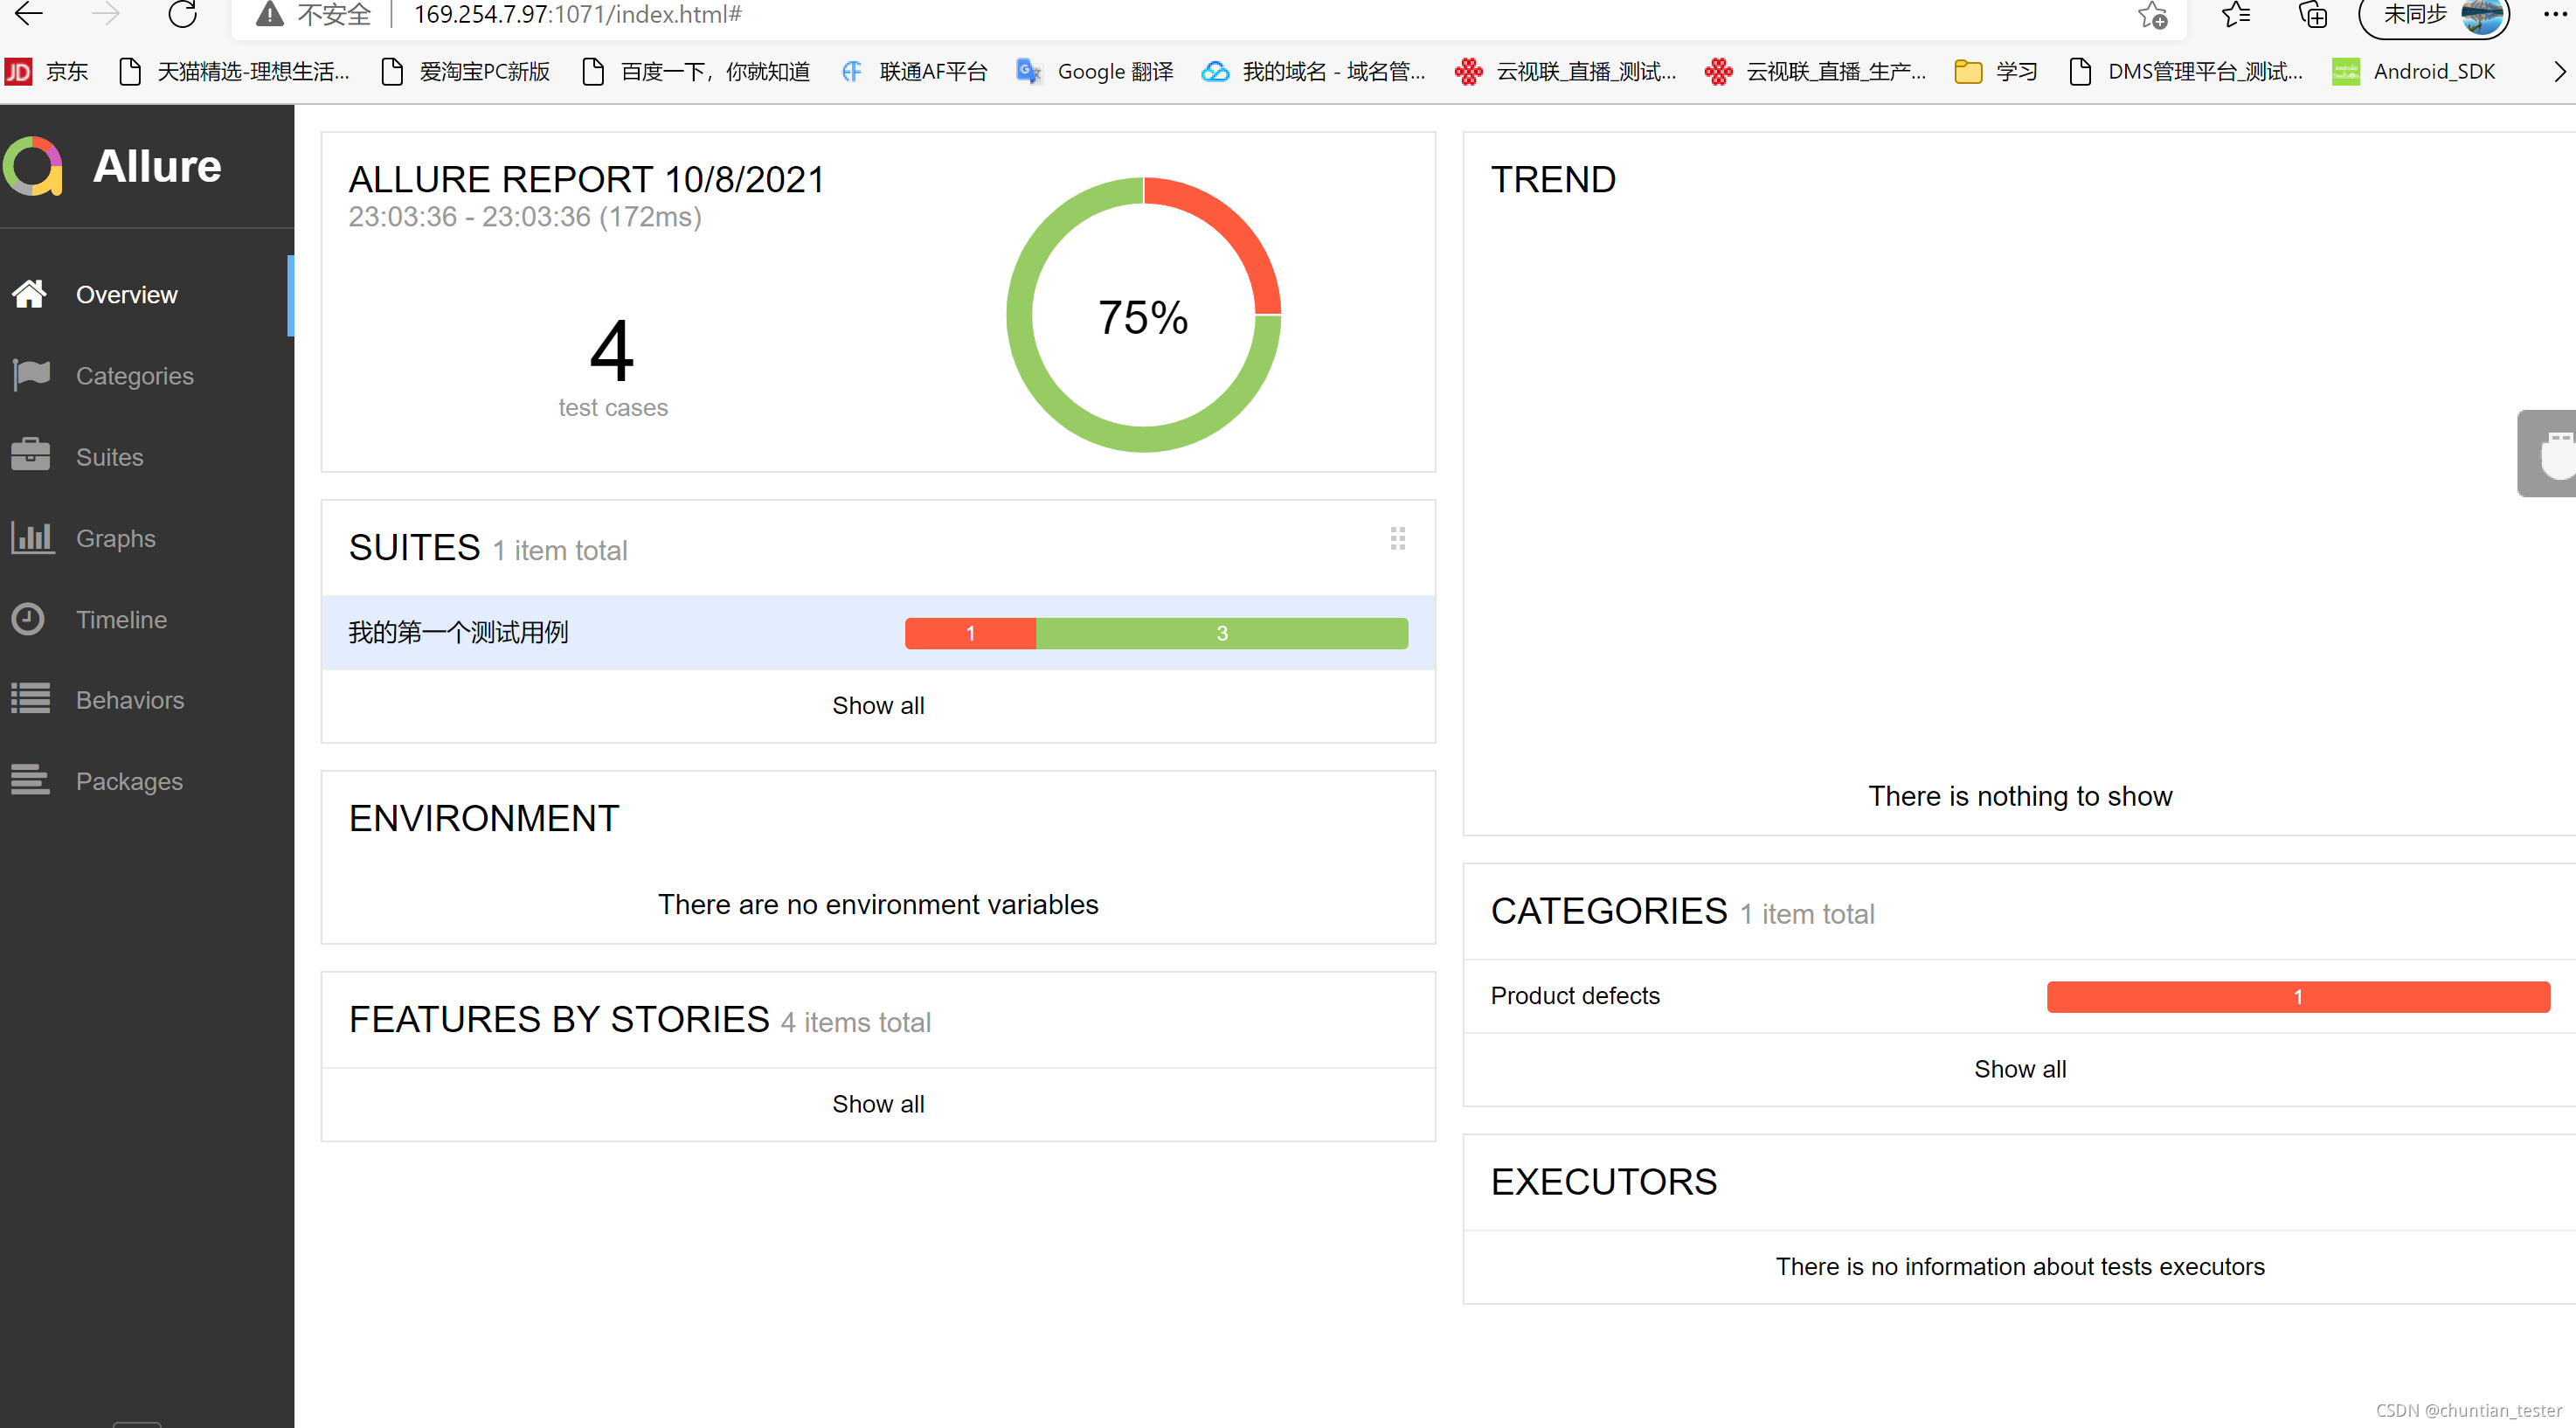
Task: Click Show all under Categories
Action: (x=2019, y=1068)
